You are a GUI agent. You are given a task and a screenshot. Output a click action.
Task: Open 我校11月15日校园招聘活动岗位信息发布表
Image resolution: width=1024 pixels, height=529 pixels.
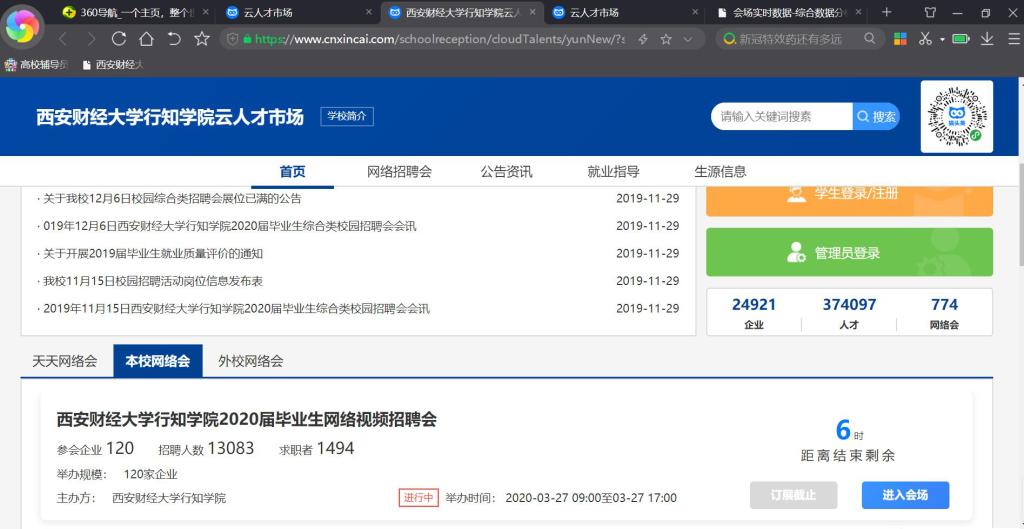153,281
